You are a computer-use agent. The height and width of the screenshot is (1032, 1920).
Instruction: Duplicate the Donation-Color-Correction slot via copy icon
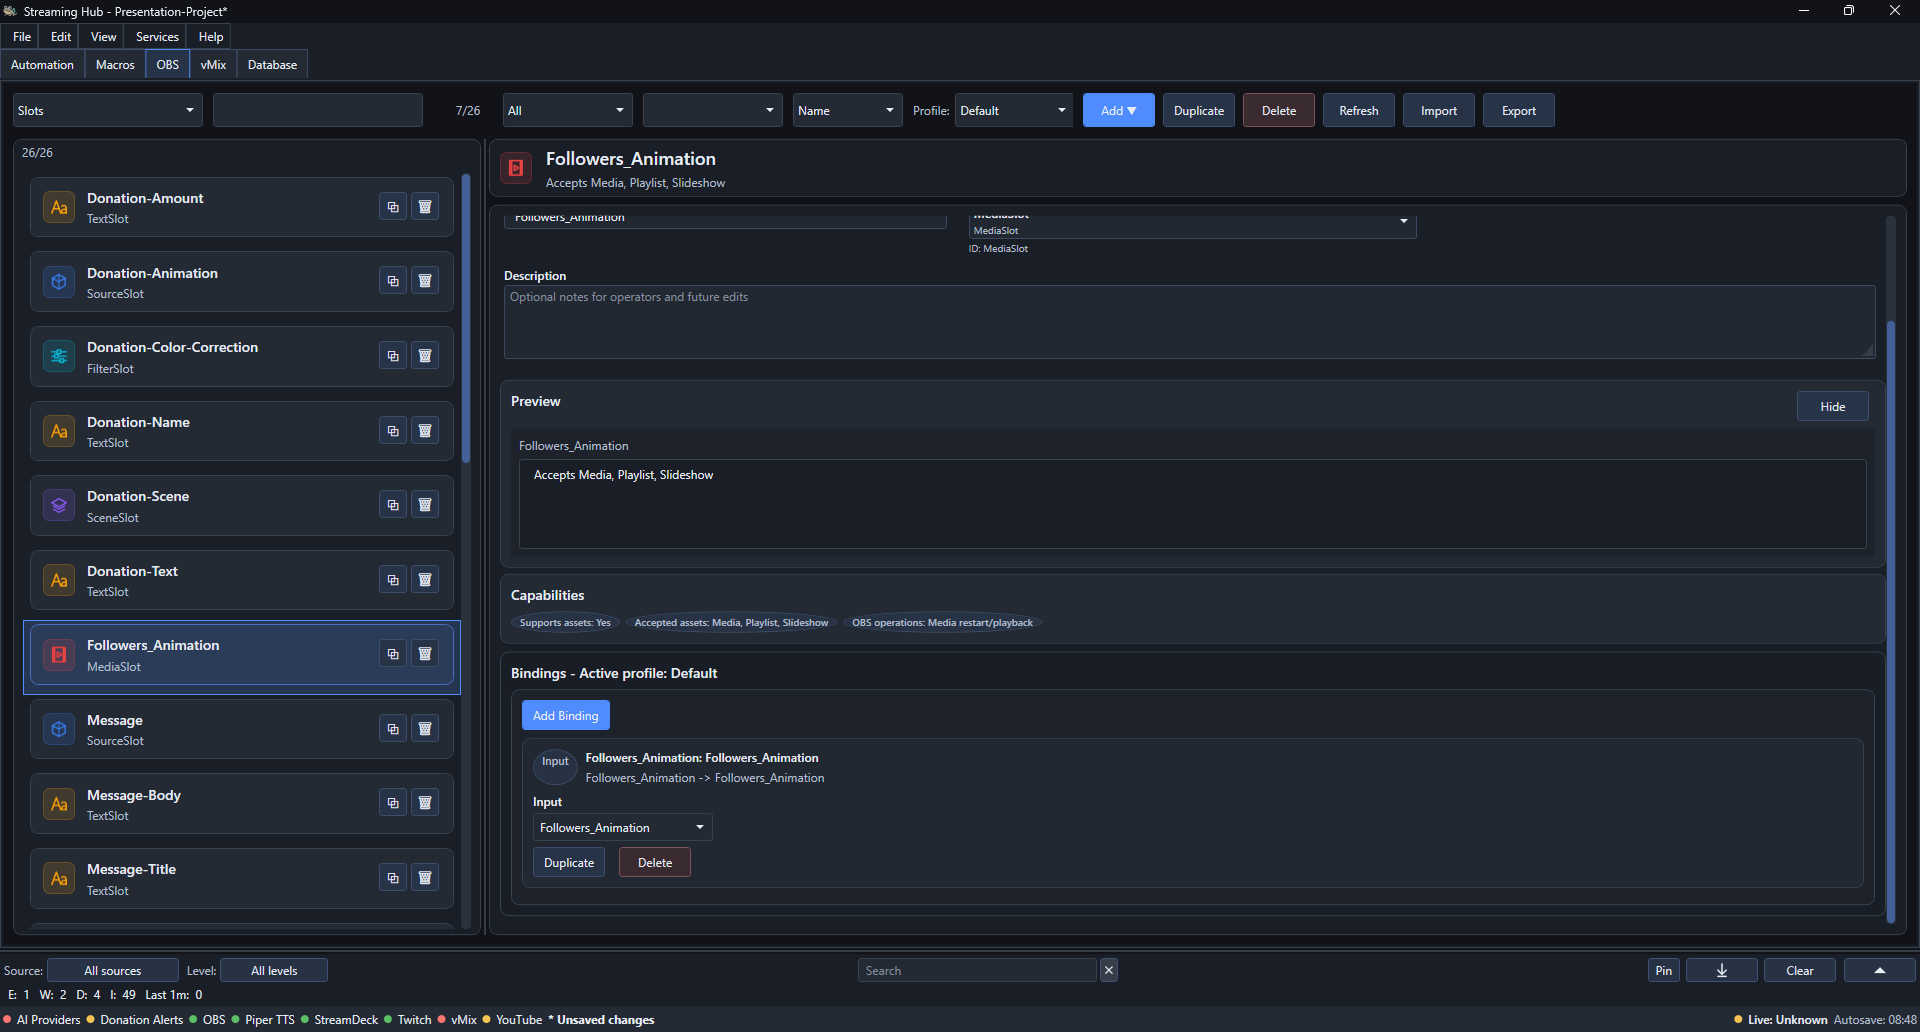tap(393, 356)
